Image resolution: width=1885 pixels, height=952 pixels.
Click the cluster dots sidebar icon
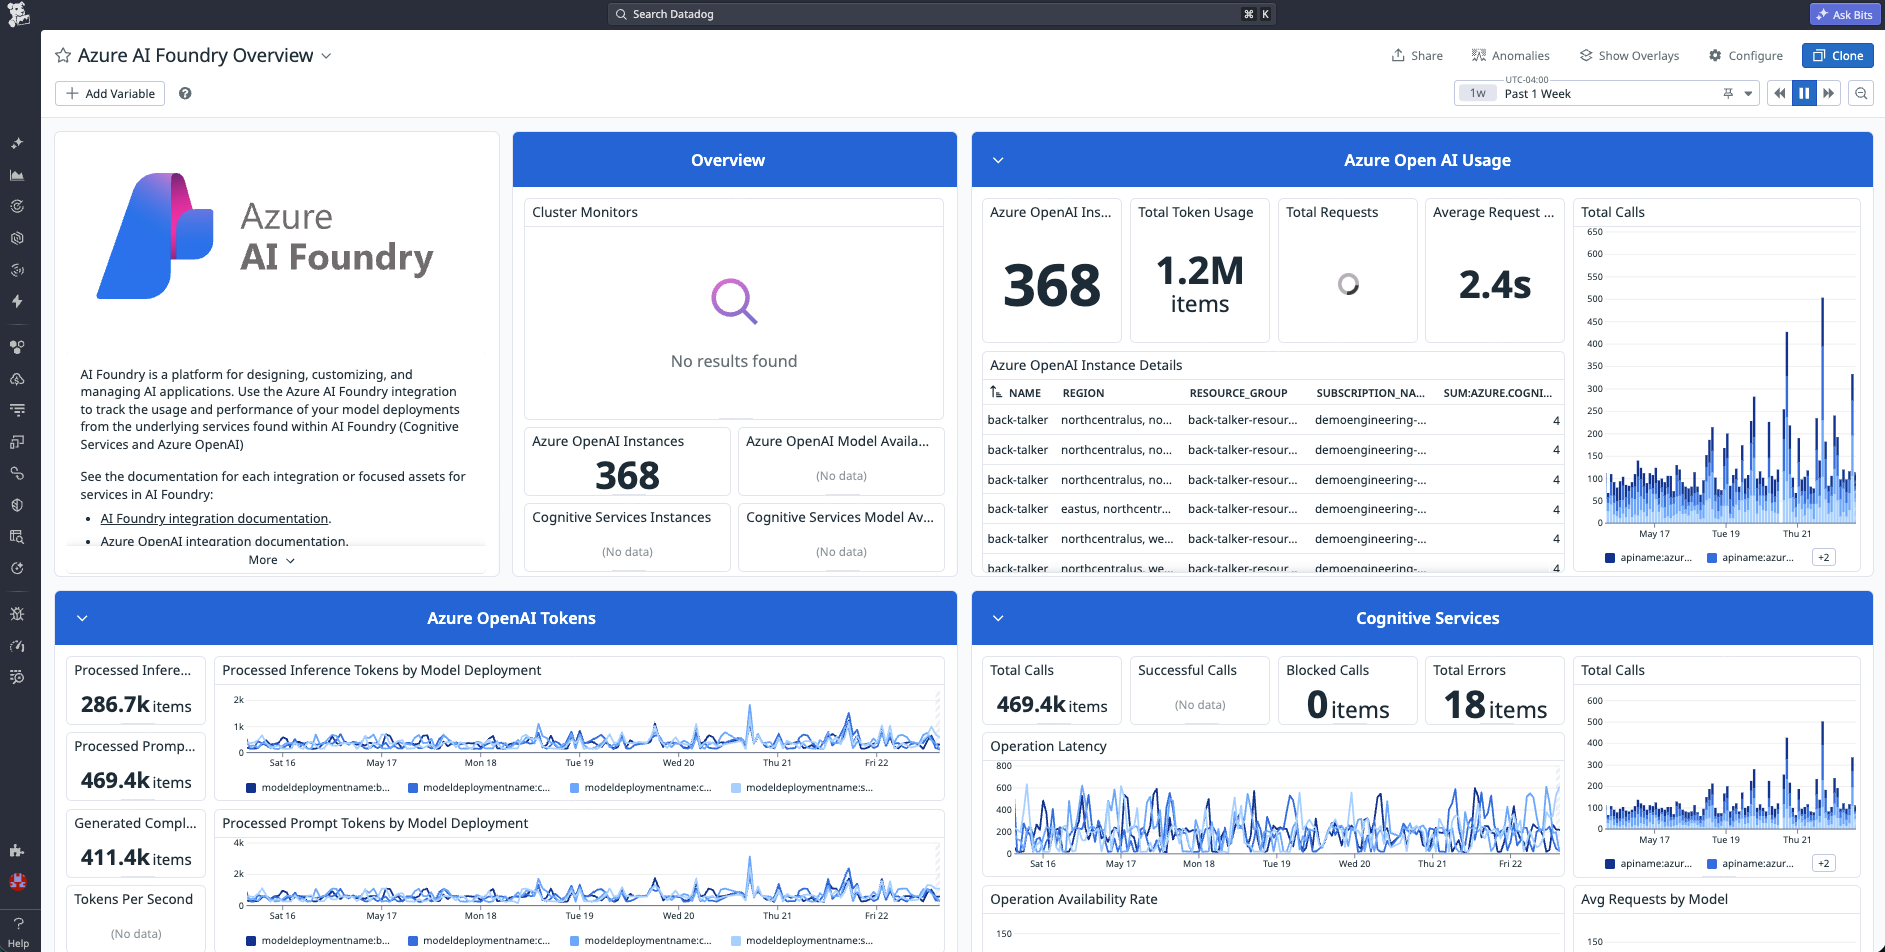(17, 347)
